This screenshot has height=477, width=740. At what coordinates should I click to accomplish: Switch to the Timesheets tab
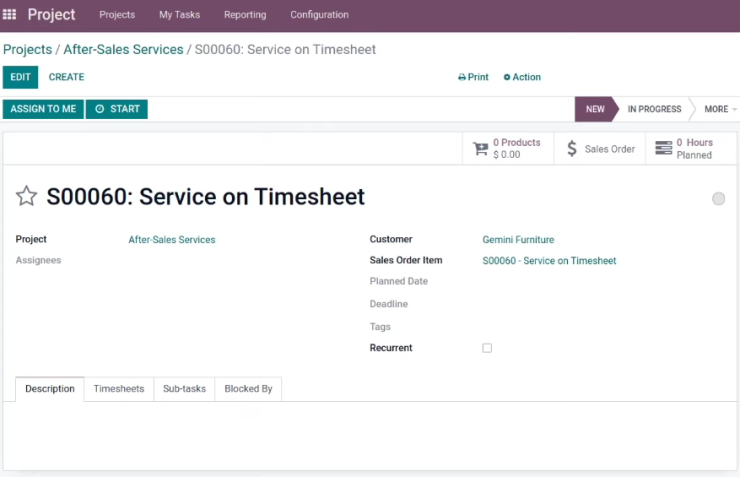pyautogui.click(x=119, y=389)
